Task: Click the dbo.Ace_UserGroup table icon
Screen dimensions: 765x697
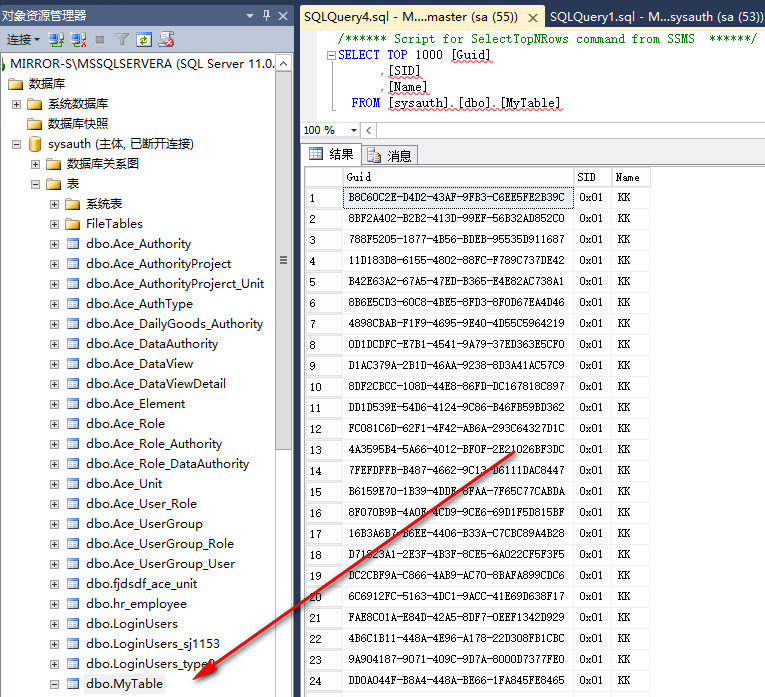Action: point(73,524)
